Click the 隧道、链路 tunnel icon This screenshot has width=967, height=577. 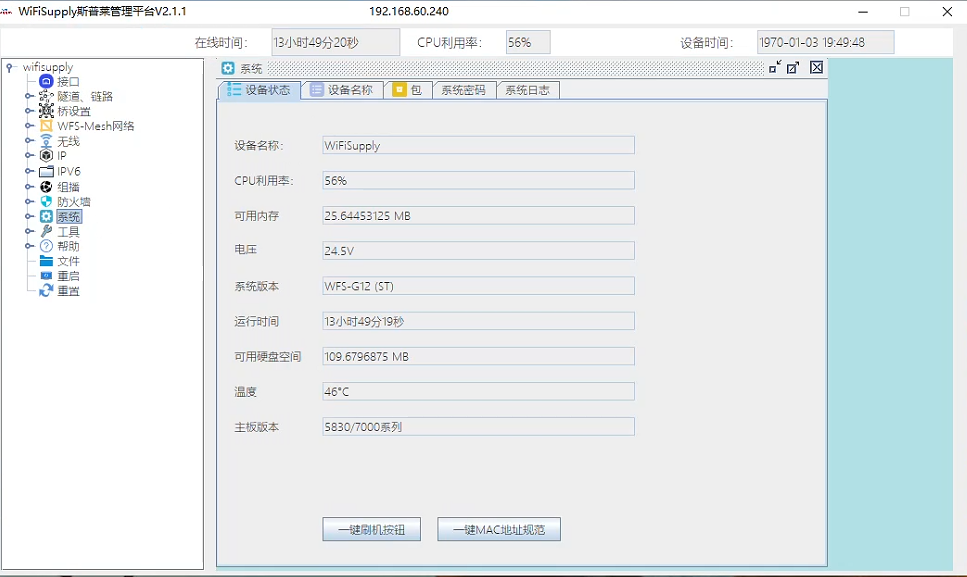click(x=46, y=96)
